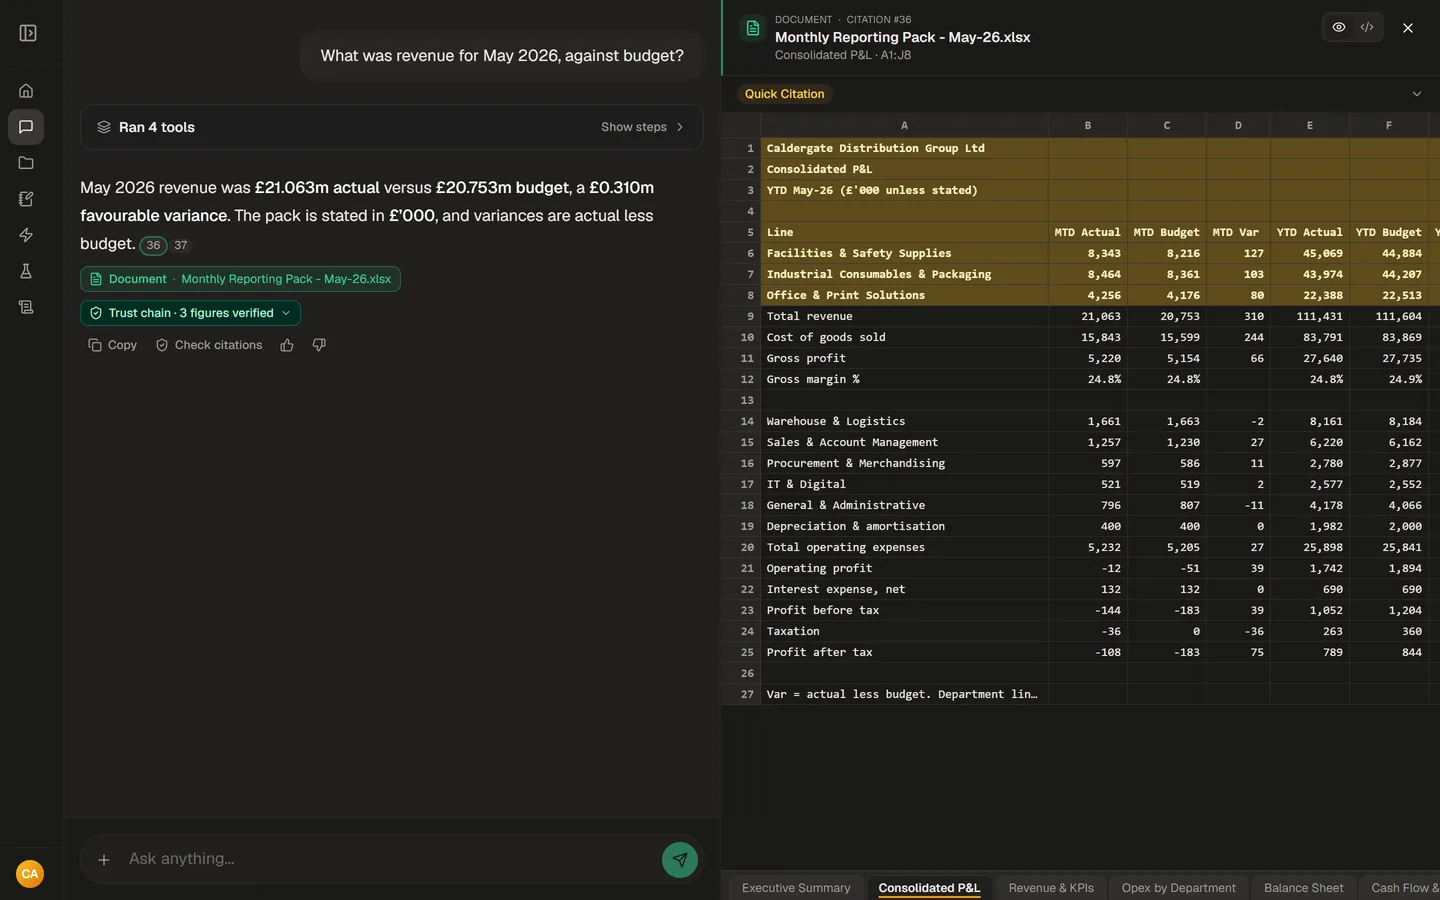
Task: Collapse the sidebar panel icon
Action: [x=28, y=33]
